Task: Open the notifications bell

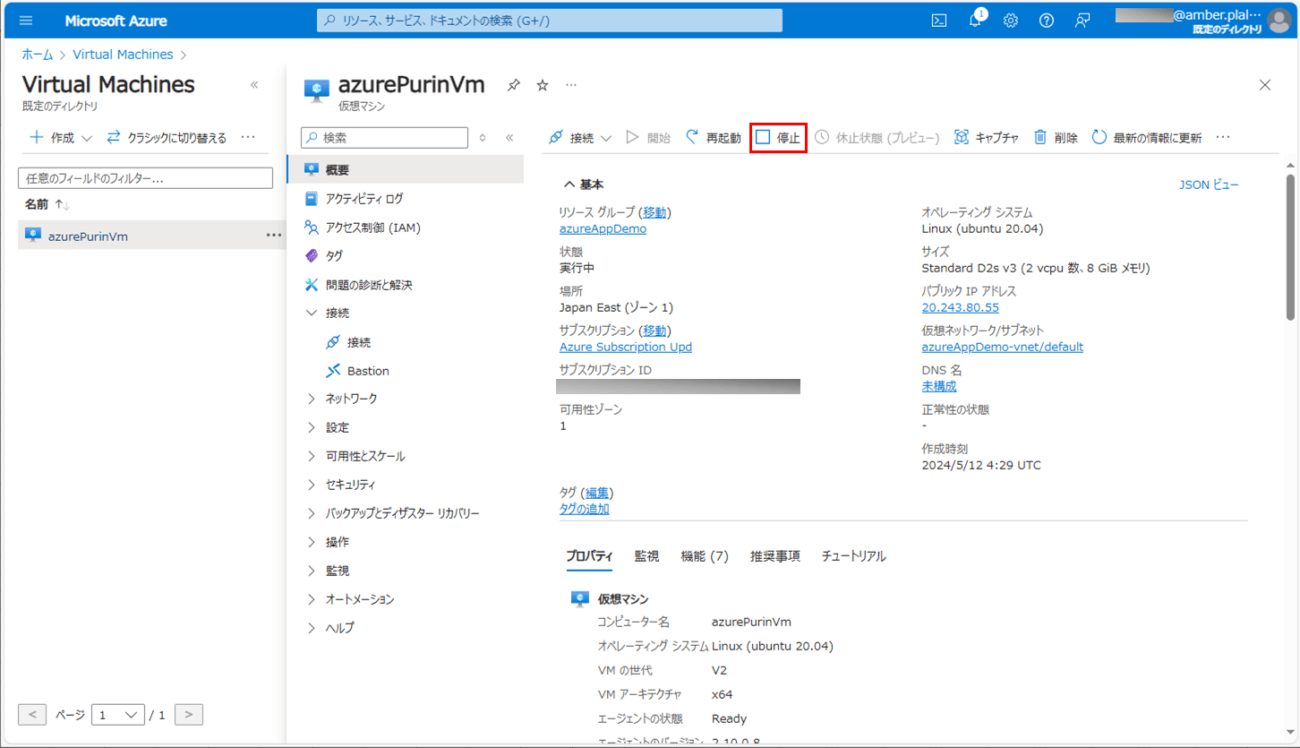Action: click(x=976, y=20)
